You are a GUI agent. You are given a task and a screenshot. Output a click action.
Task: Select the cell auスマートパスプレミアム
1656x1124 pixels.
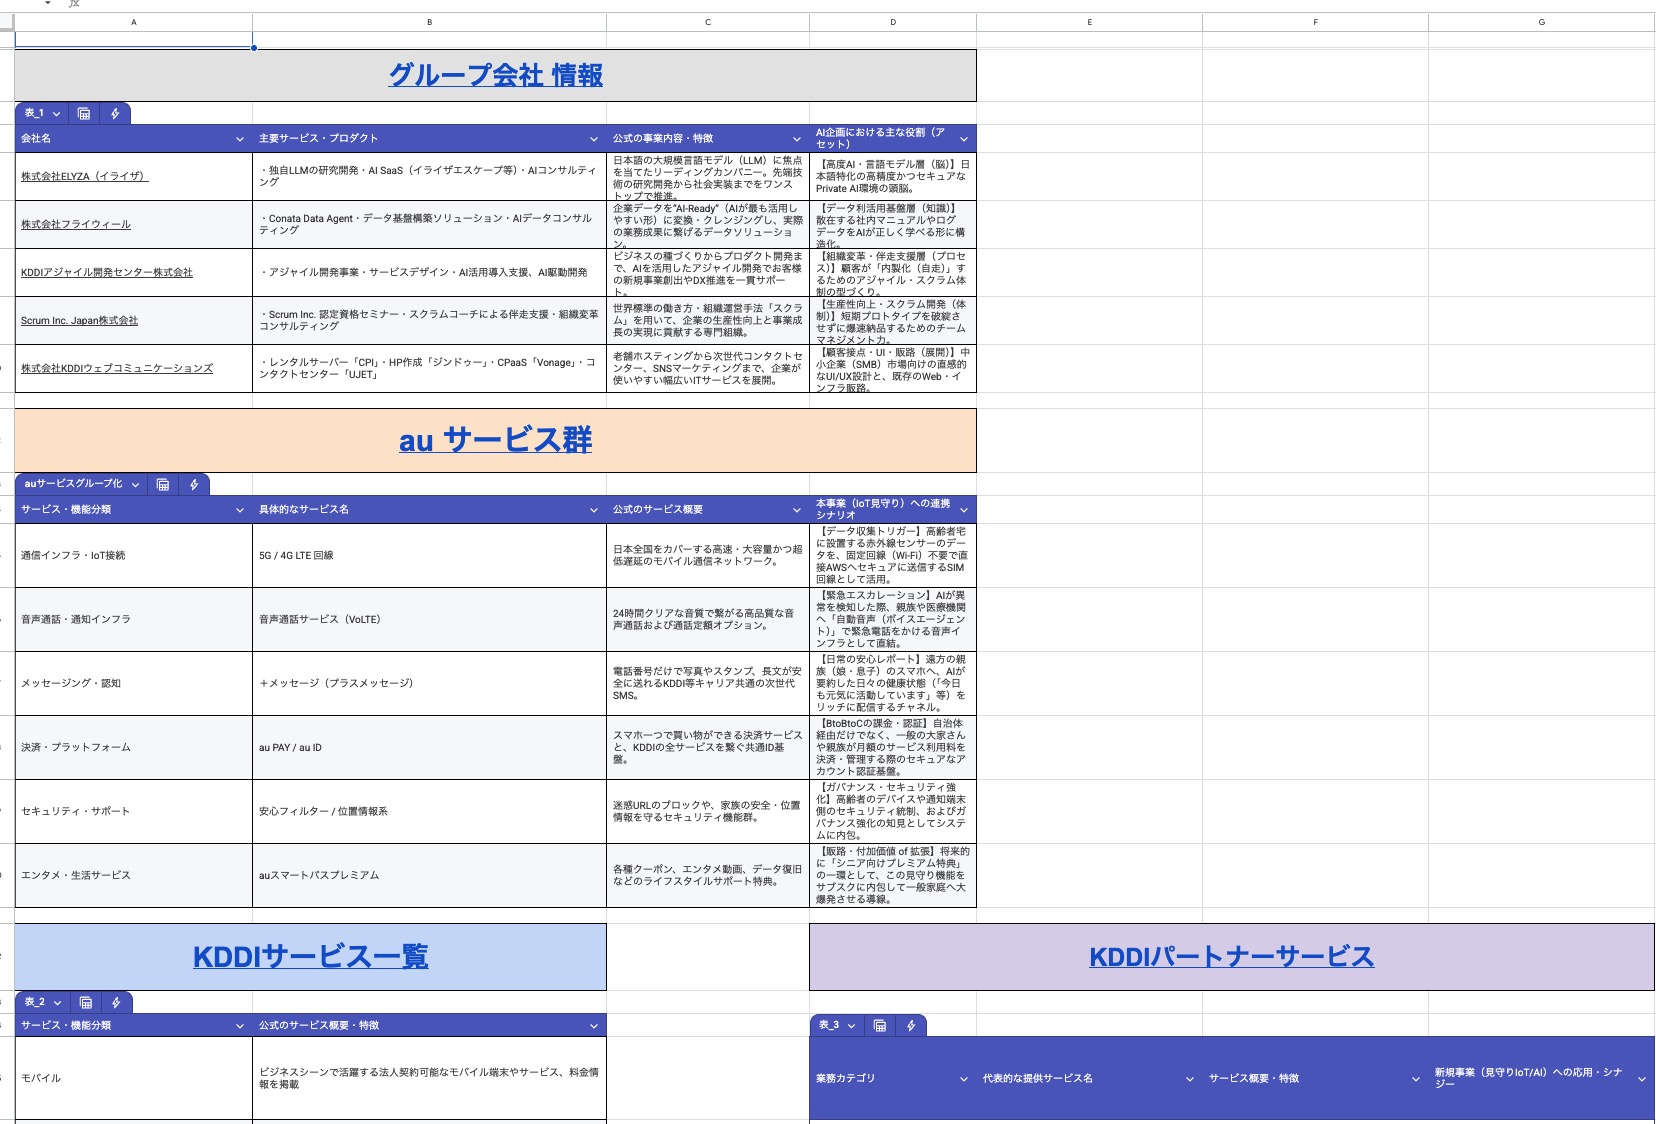point(430,876)
